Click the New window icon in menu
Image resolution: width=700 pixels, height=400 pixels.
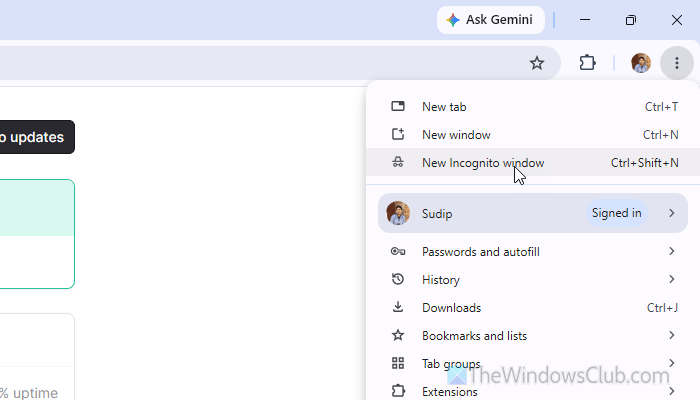pos(398,134)
